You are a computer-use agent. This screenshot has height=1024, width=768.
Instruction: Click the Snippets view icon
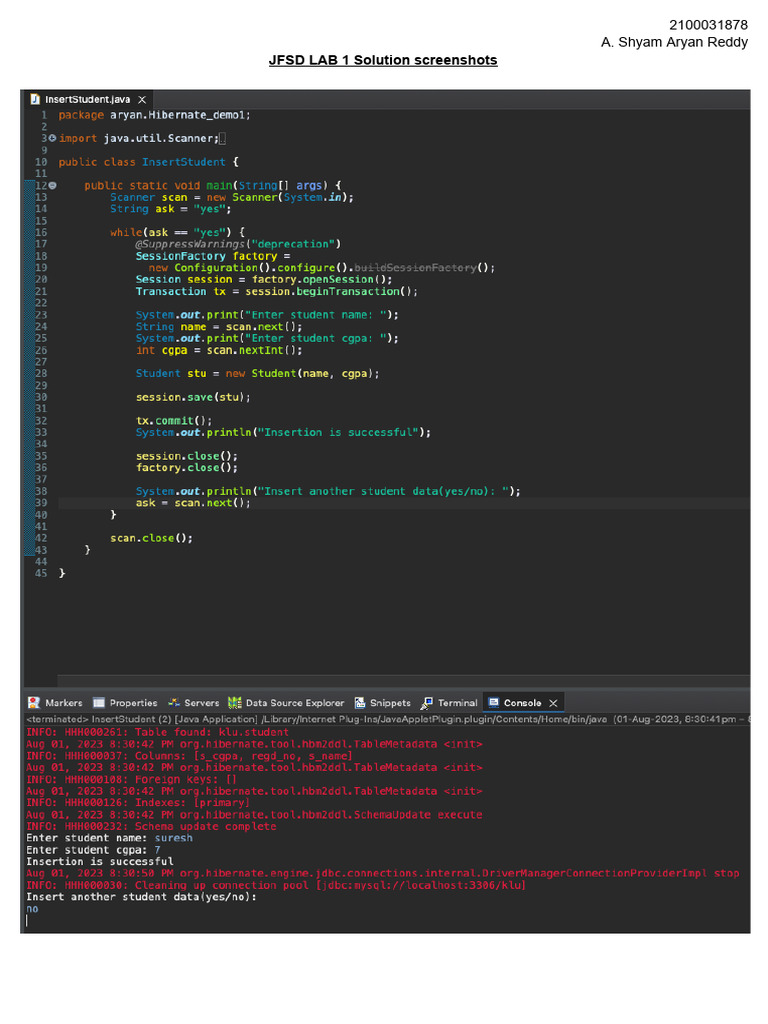point(359,703)
